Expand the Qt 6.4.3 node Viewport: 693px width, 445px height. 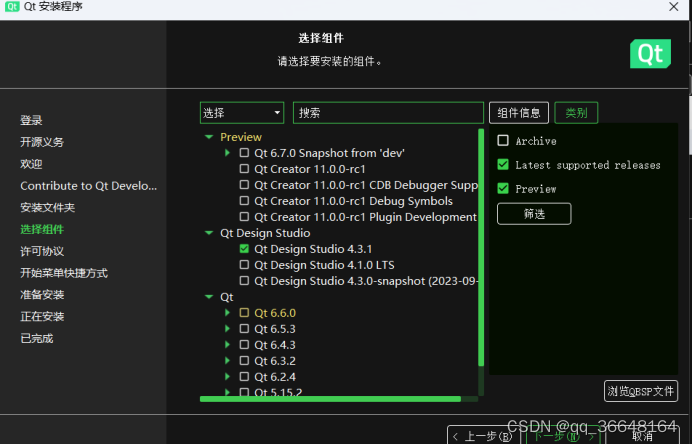(227, 345)
